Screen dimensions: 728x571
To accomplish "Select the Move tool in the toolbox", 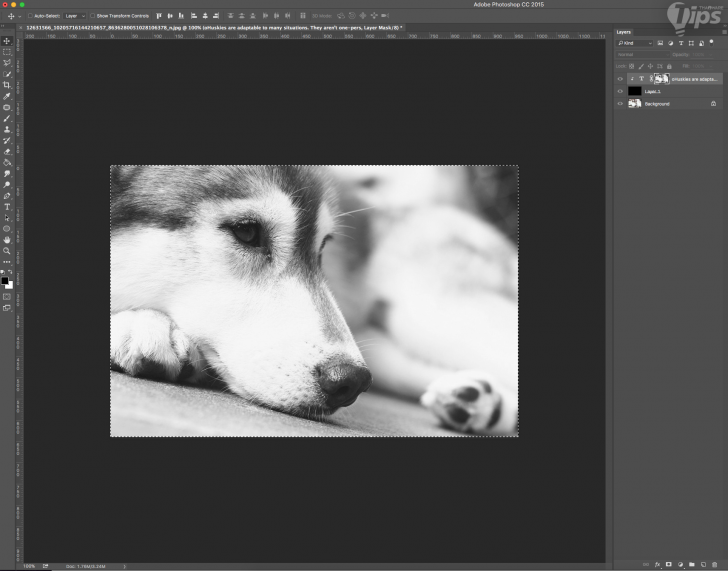I will [6, 41].
